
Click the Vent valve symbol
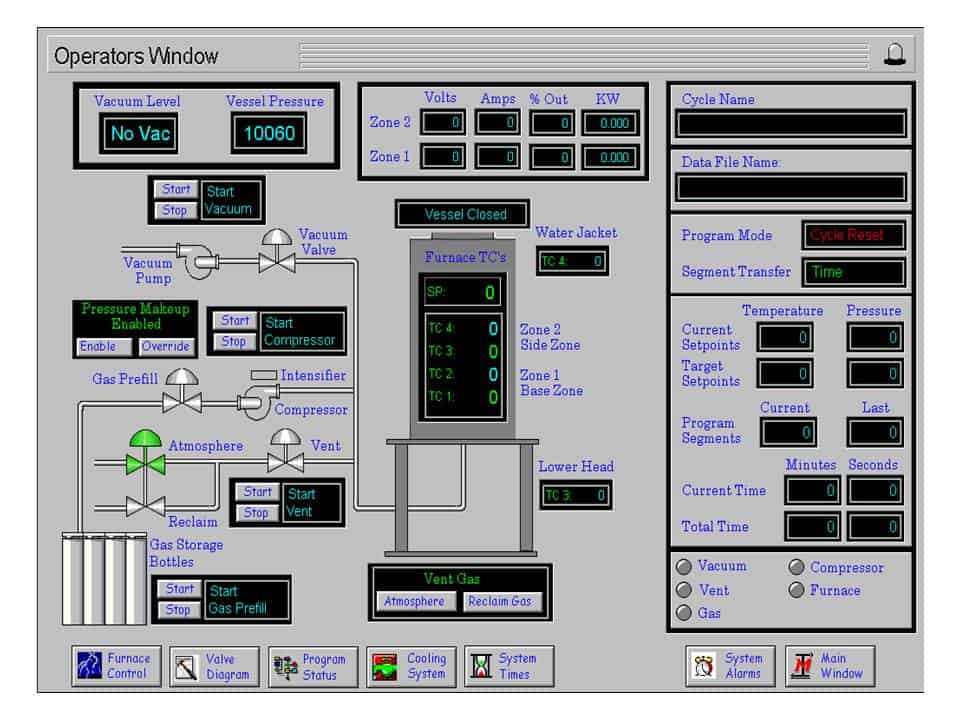pyautogui.click(x=286, y=454)
